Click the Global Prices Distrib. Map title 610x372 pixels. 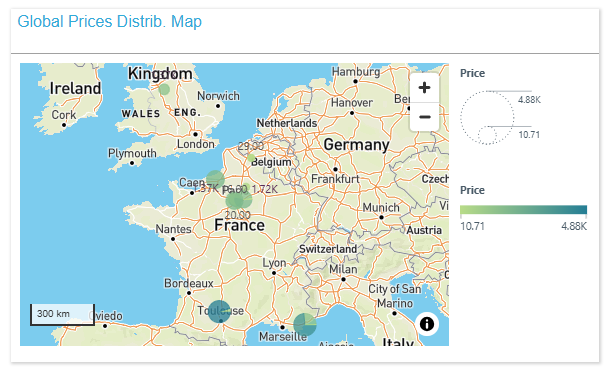click(110, 21)
